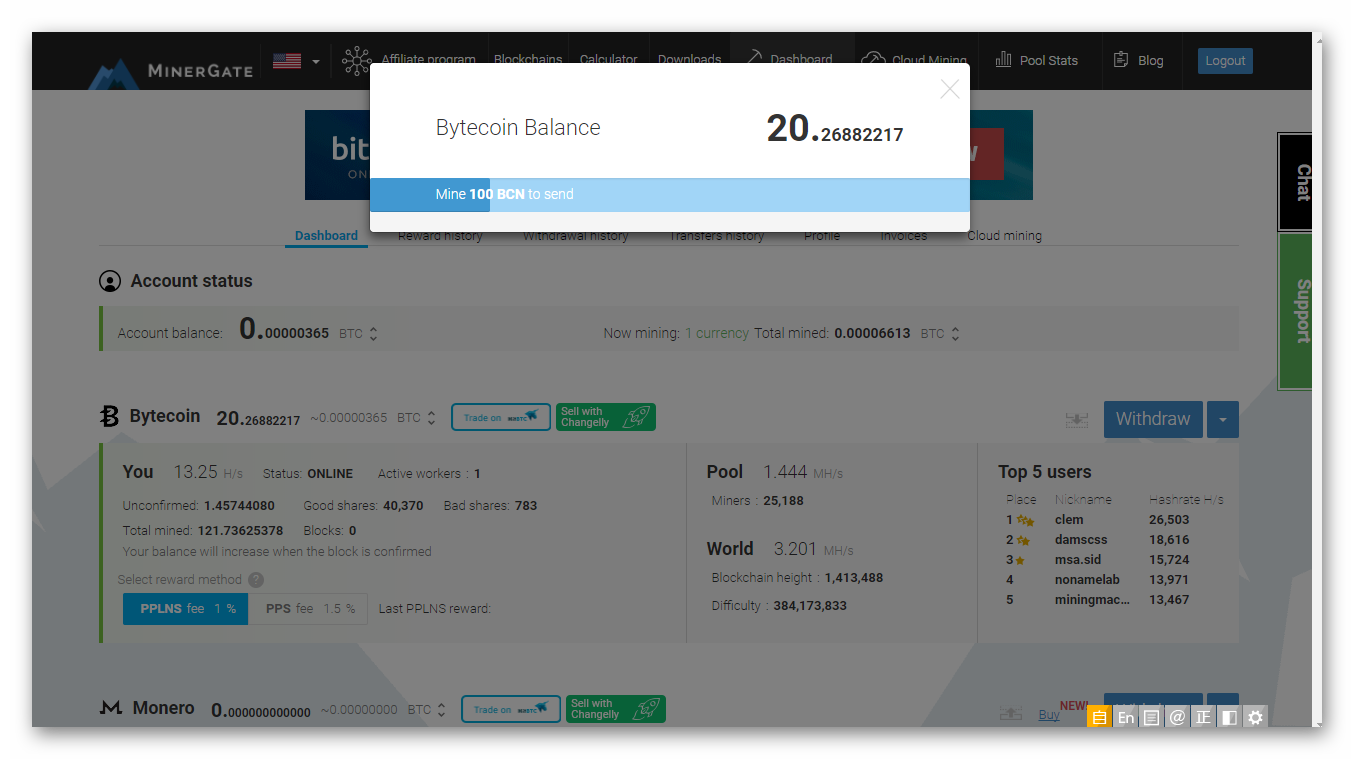Click top user 'msa.sid' nickname

[x=1078, y=560]
